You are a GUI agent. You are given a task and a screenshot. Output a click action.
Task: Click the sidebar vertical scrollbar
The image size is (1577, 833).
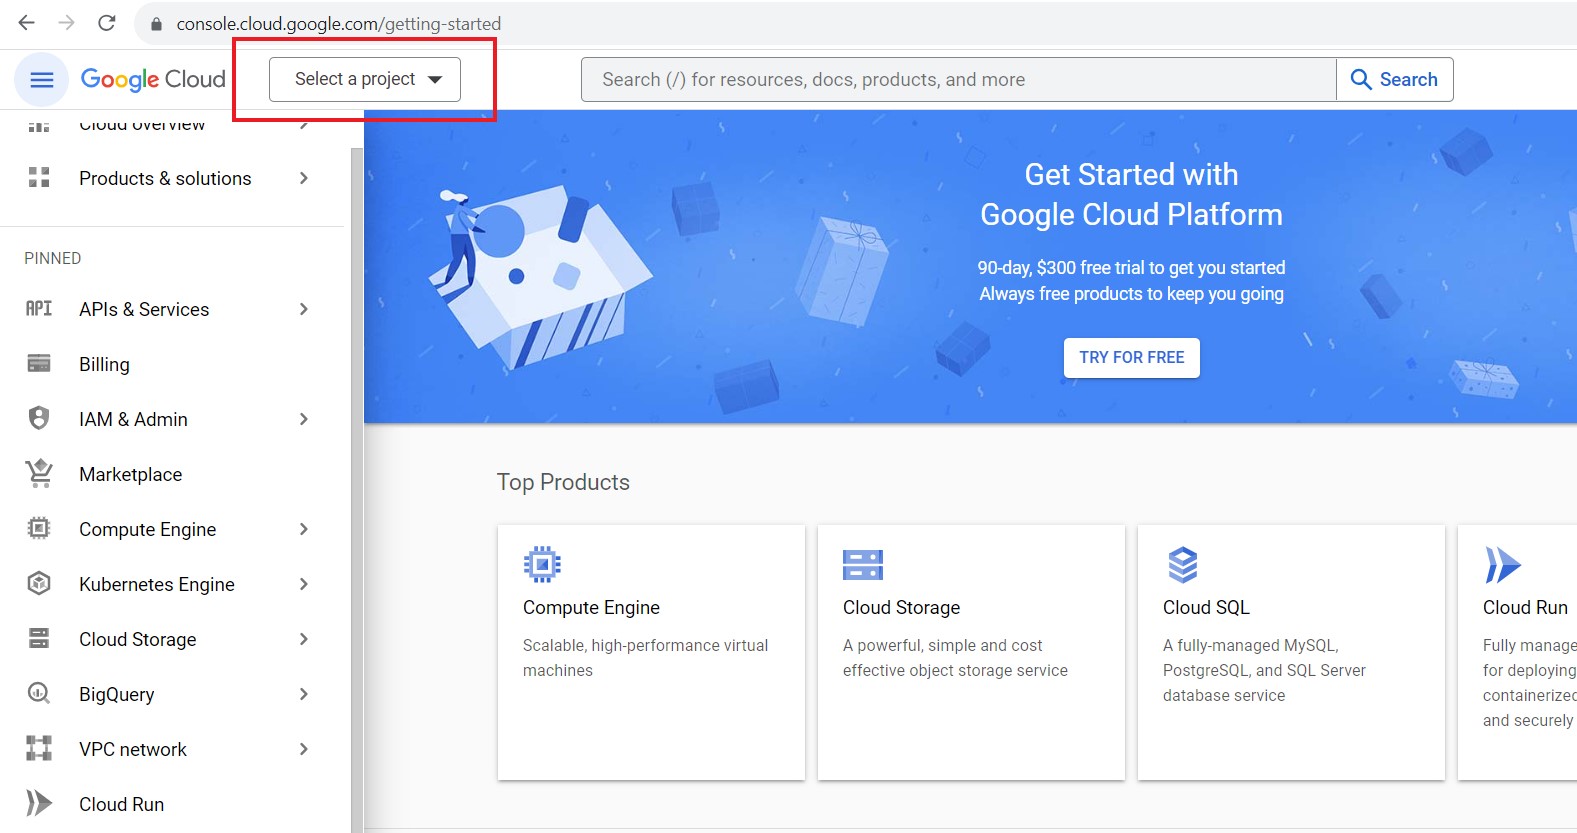point(357,490)
